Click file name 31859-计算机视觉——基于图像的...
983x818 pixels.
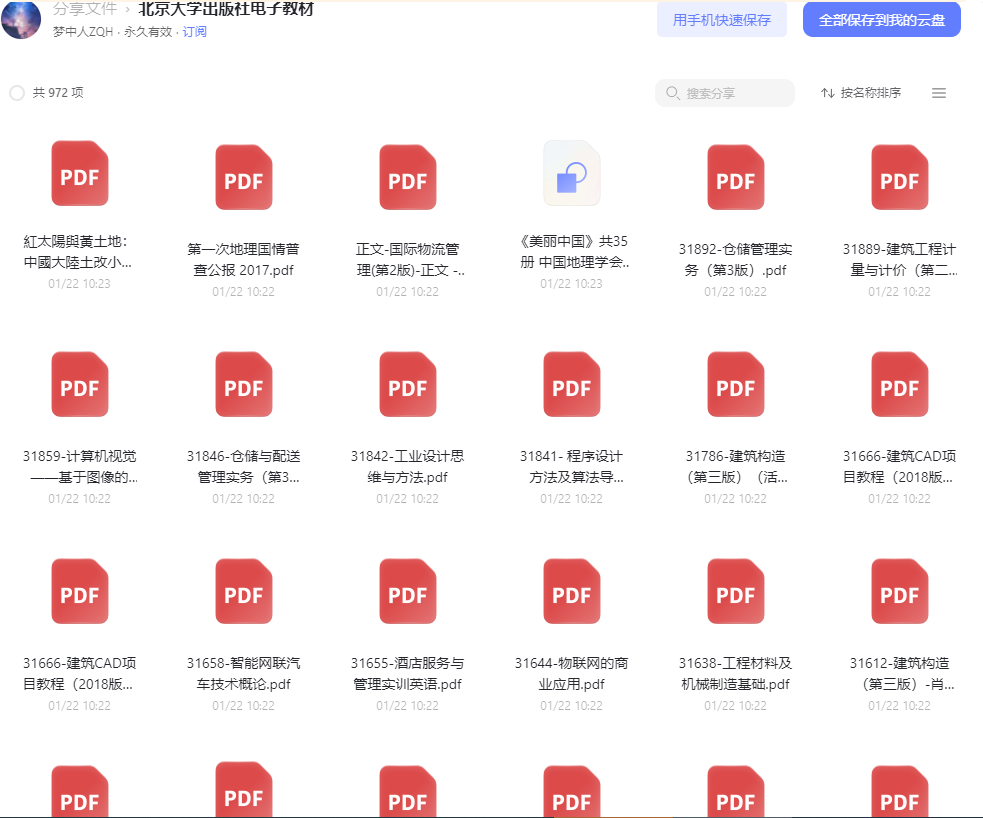pyautogui.click(x=80, y=466)
